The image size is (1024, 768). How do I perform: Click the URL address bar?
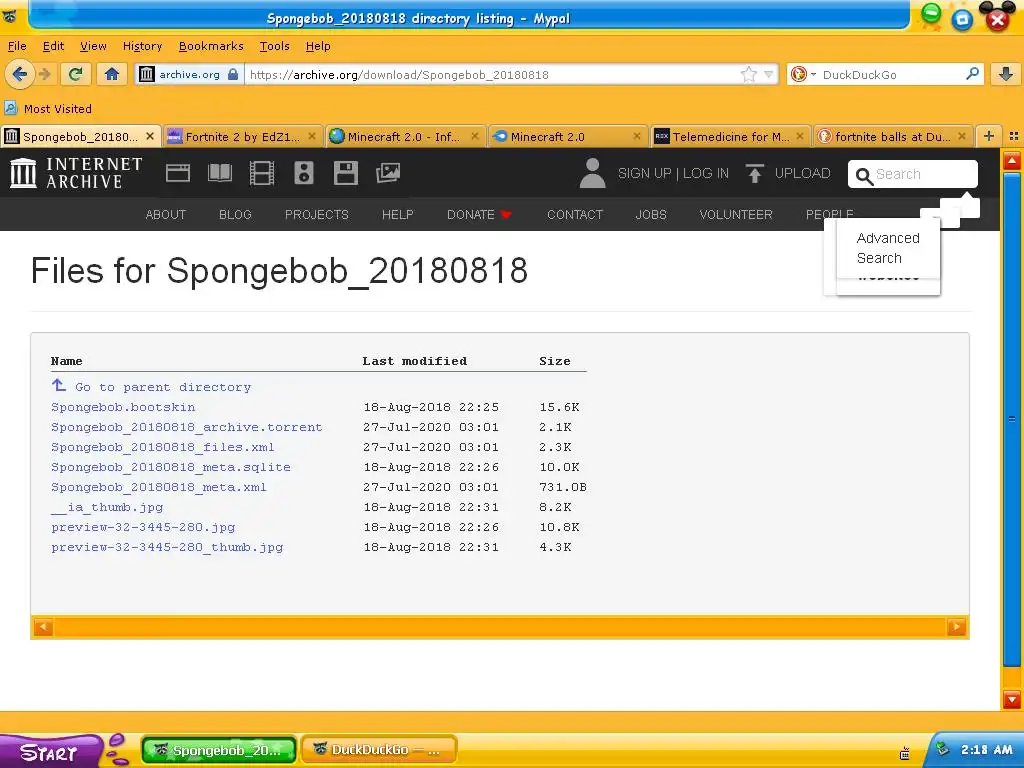pyautogui.click(x=493, y=74)
